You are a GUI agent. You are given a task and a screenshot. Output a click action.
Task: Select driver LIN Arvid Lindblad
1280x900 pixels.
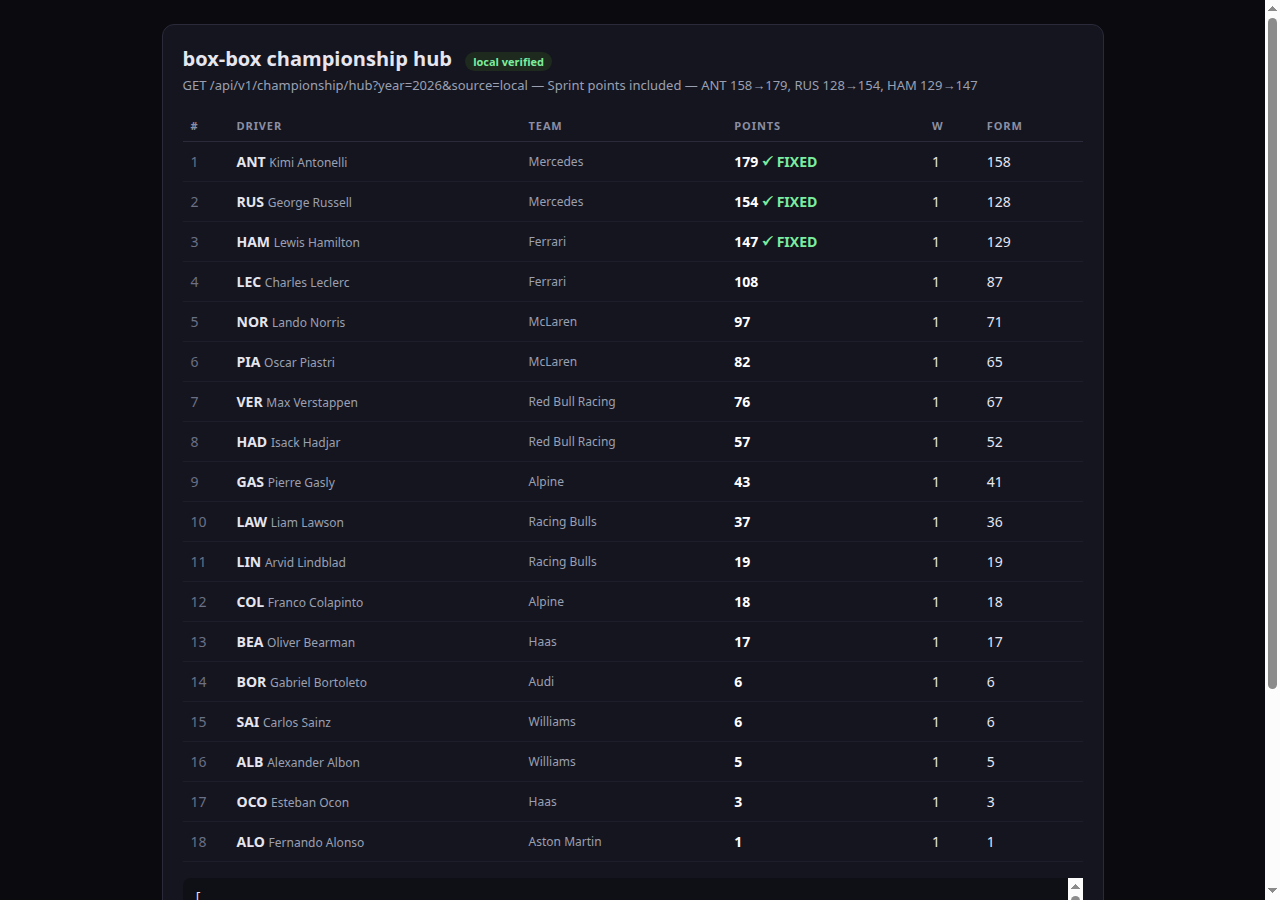(x=291, y=562)
